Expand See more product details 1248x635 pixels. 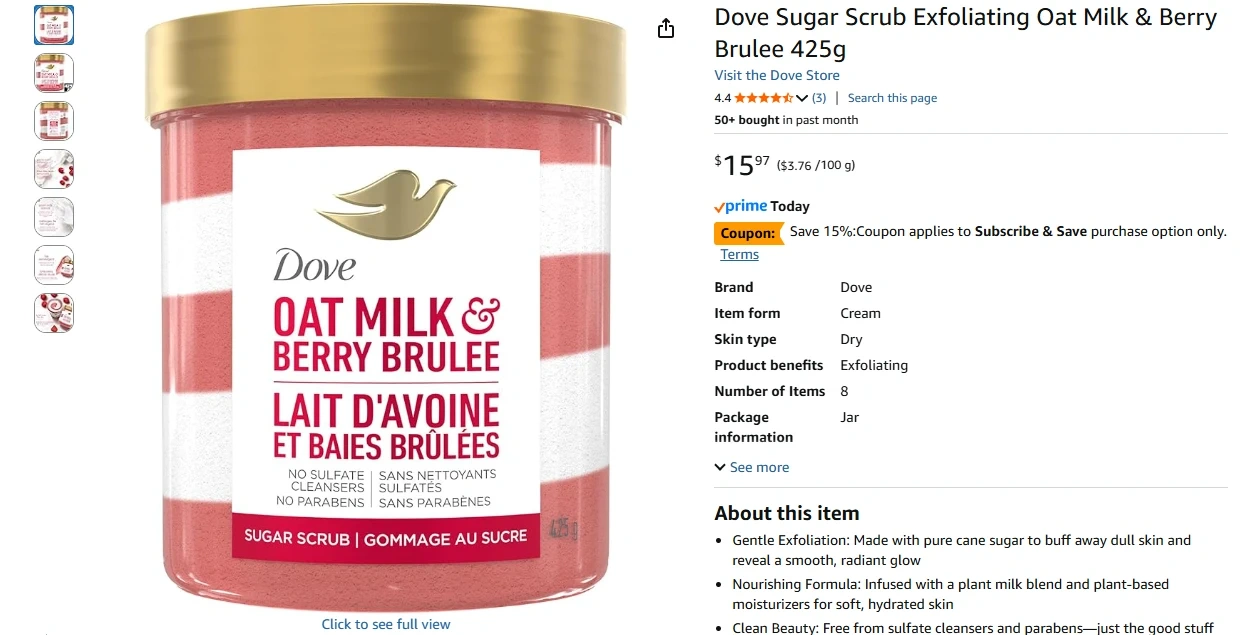coord(752,467)
